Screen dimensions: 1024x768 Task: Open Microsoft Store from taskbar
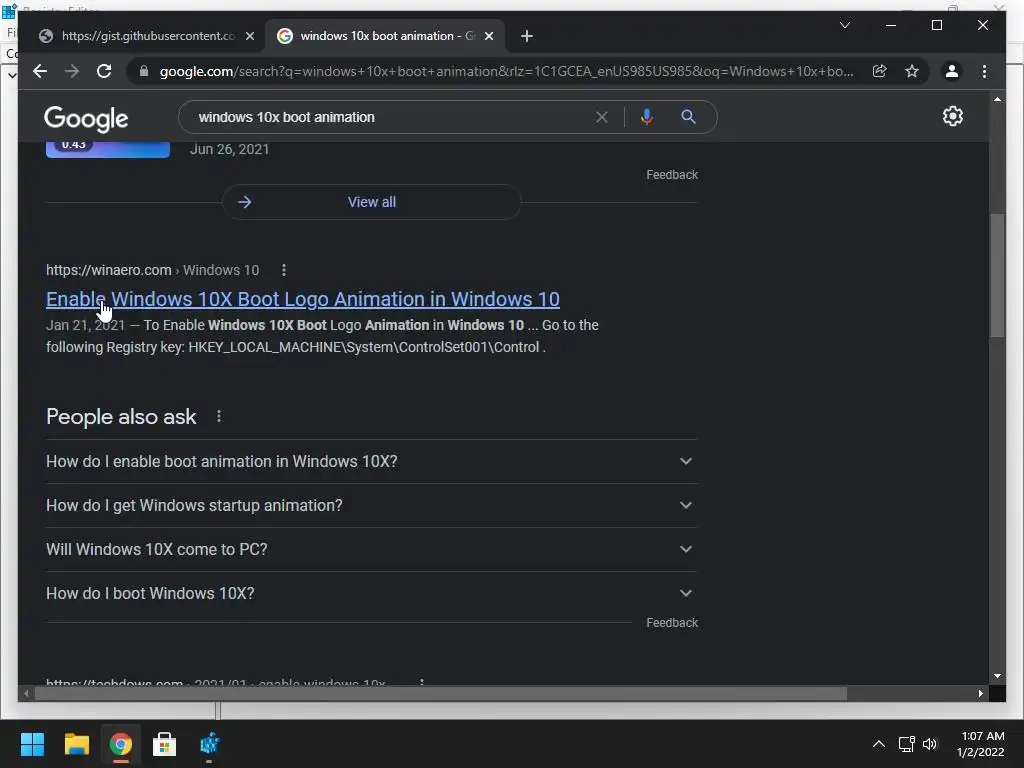tap(165, 744)
